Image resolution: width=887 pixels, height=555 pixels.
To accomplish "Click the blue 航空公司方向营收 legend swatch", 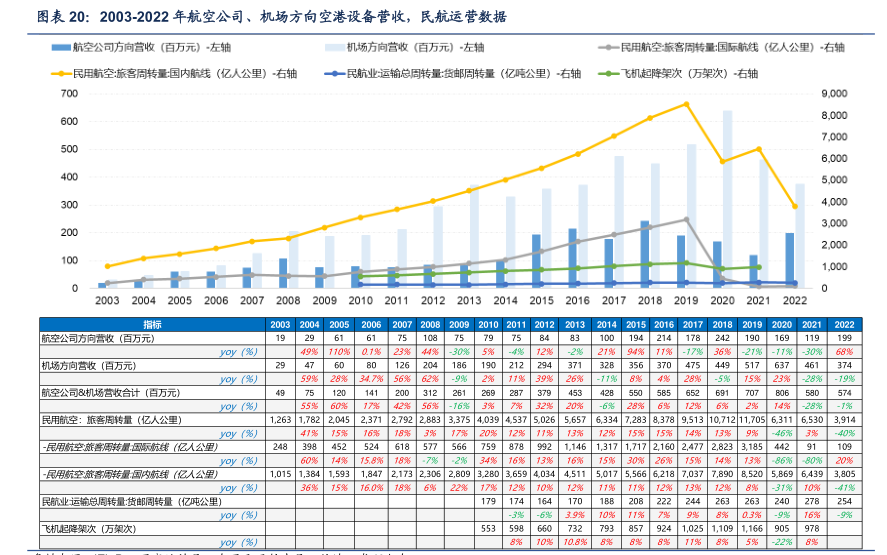I will [61, 47].
